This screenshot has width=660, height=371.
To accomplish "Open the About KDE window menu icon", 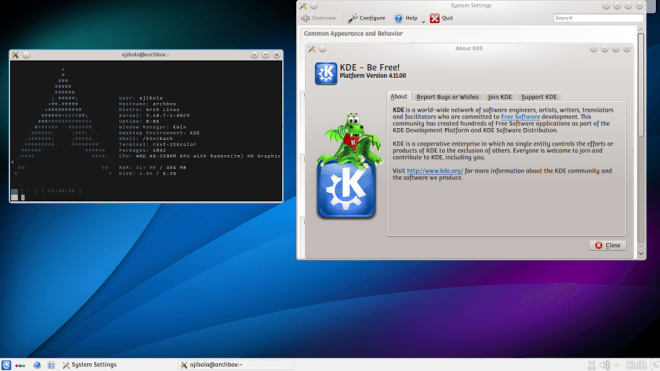I will tap(311, 49).
